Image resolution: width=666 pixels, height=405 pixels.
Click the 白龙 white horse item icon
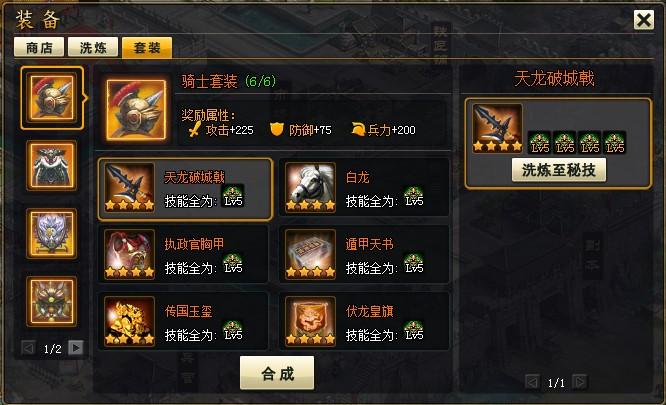tap(310, 188)
